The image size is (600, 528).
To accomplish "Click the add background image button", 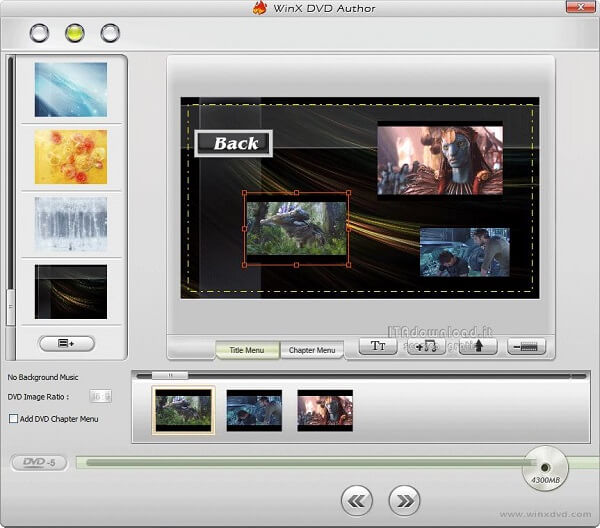I will coord(67,343).
